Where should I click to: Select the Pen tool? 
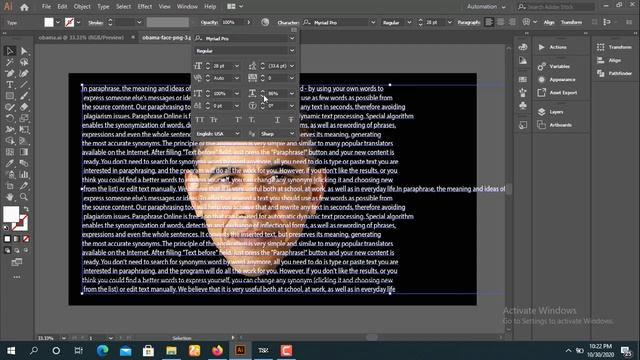point(10,73)
